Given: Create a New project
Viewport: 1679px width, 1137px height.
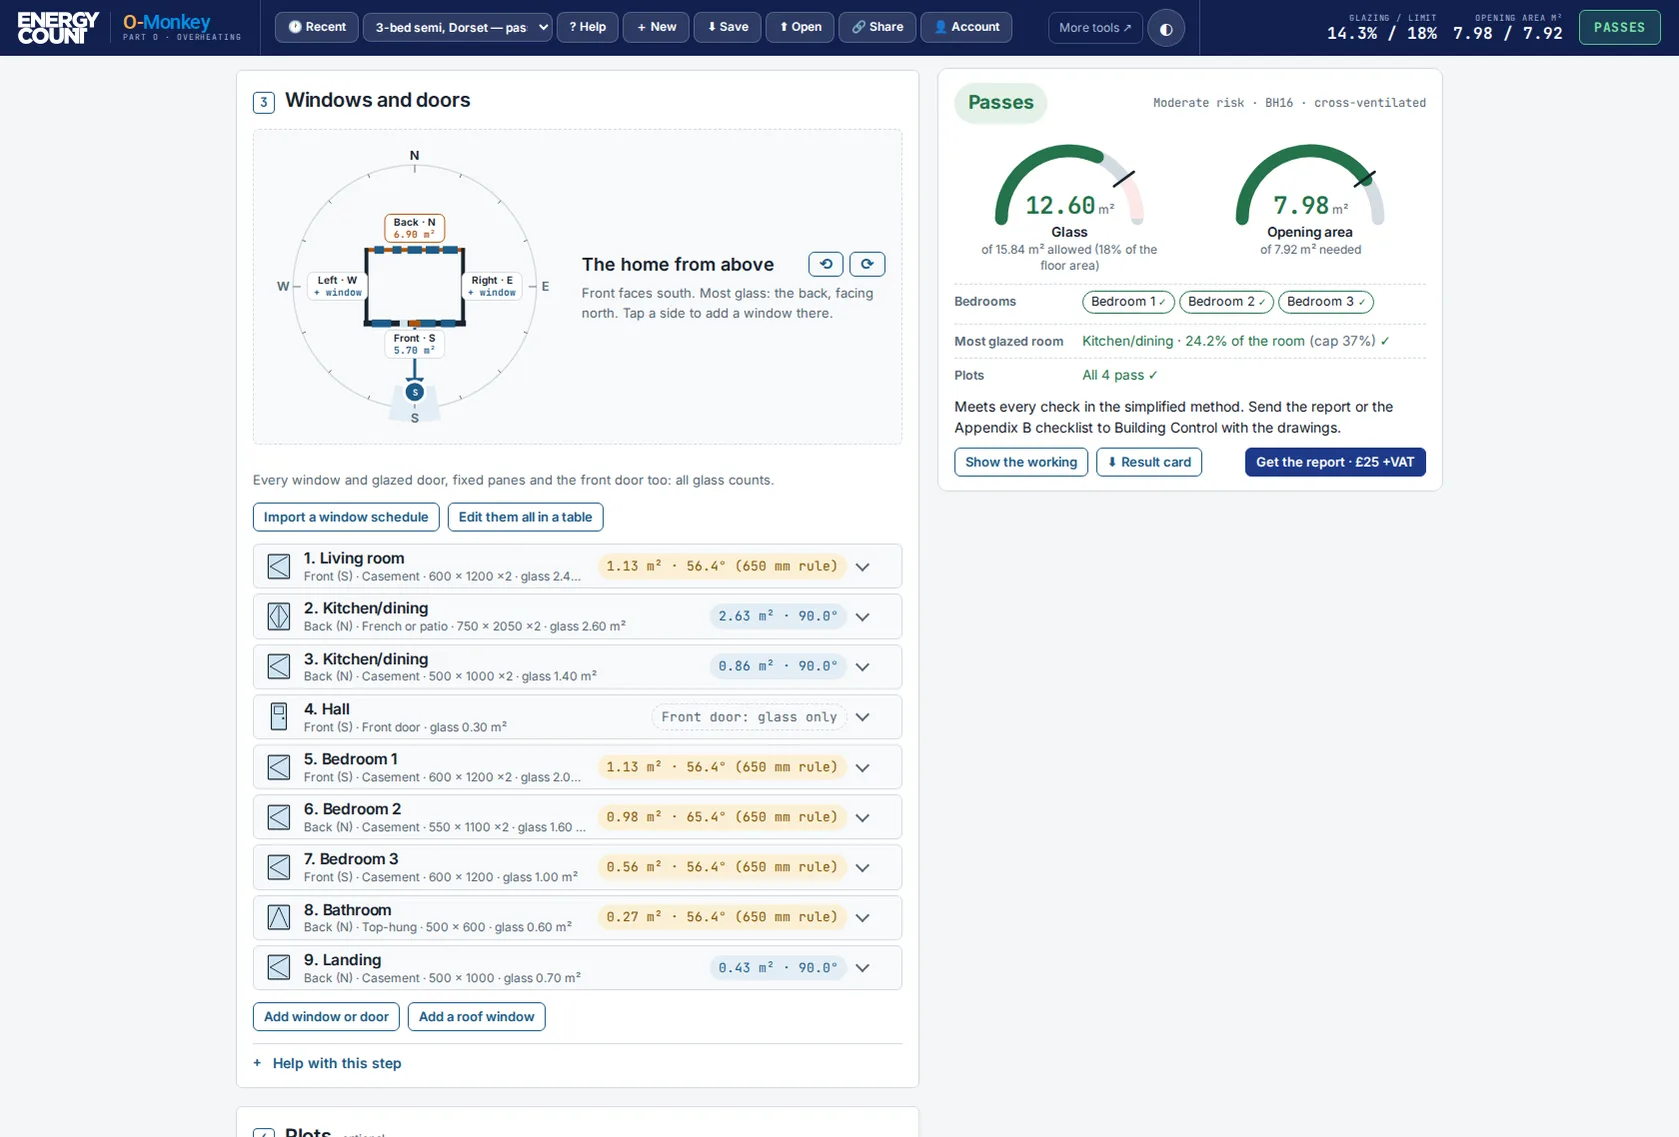Looking at the screenshot, I should pyautogui.click(x=657, y=27).
